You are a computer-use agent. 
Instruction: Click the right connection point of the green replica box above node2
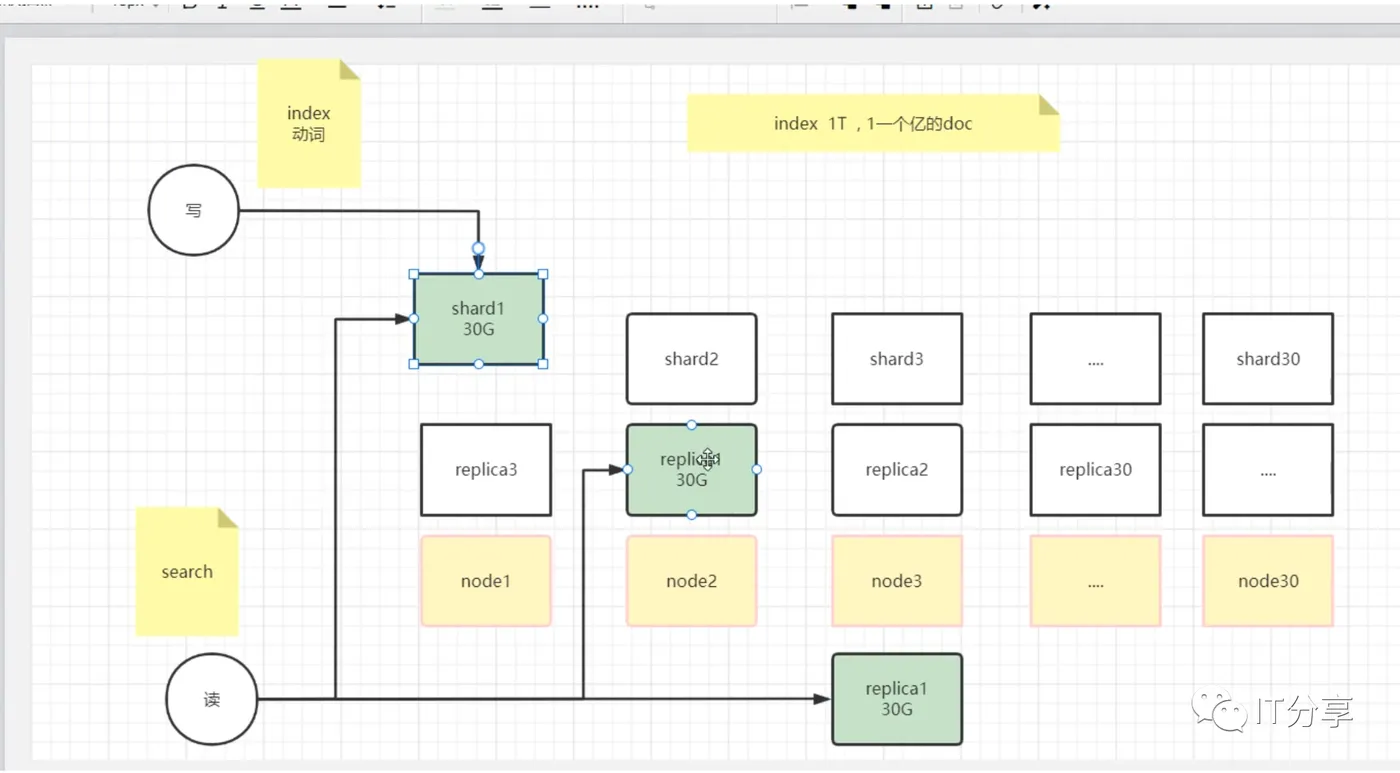coord(757,469)
